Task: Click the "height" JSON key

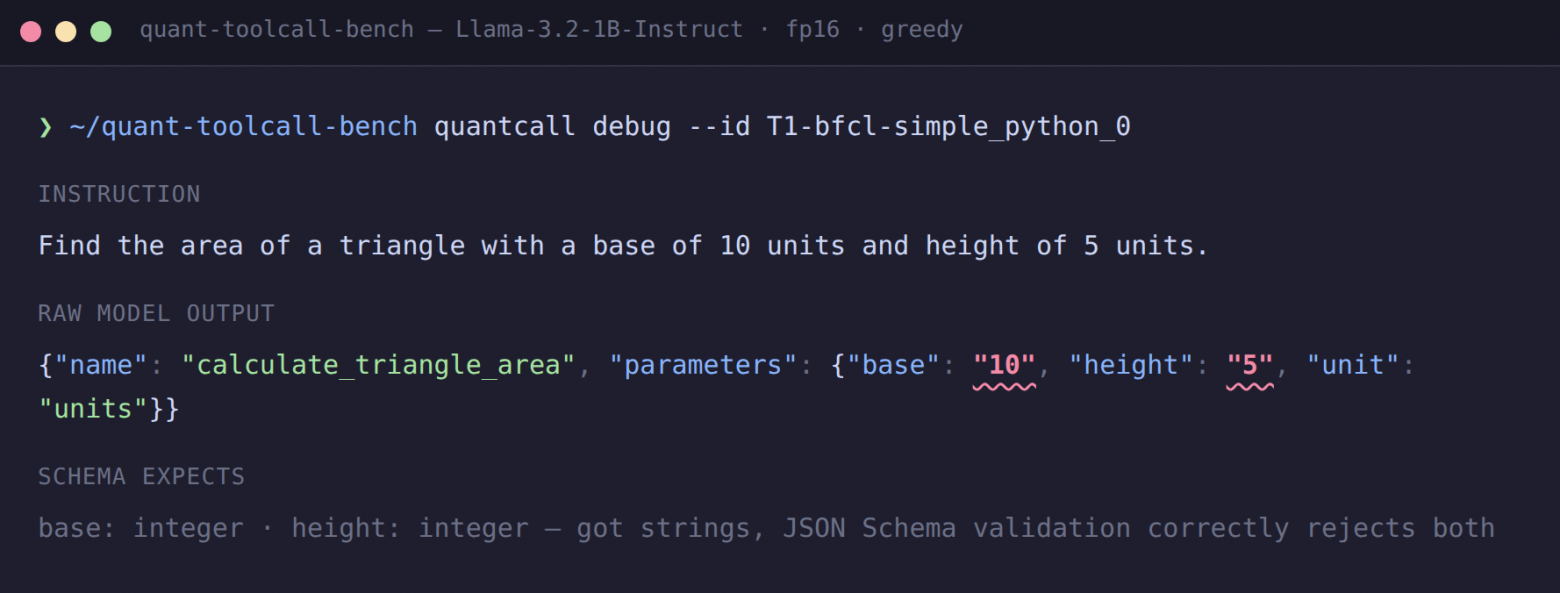Action: [1132, 365]
